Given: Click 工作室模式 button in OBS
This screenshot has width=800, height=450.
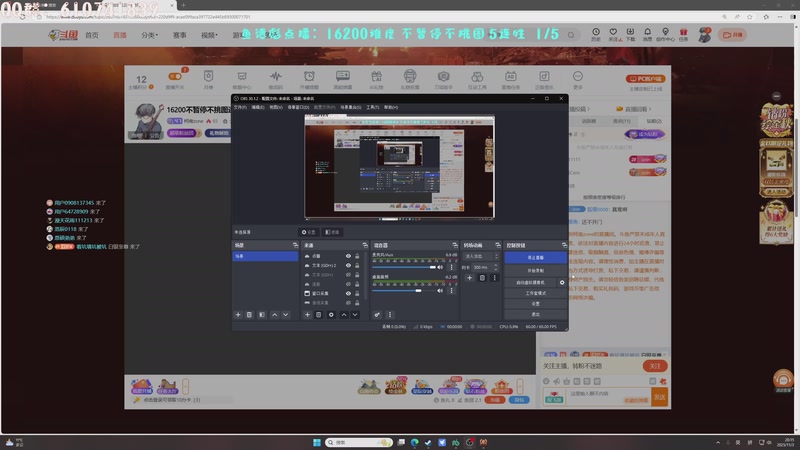Looking at the screenshot, I should coord(535,293).
